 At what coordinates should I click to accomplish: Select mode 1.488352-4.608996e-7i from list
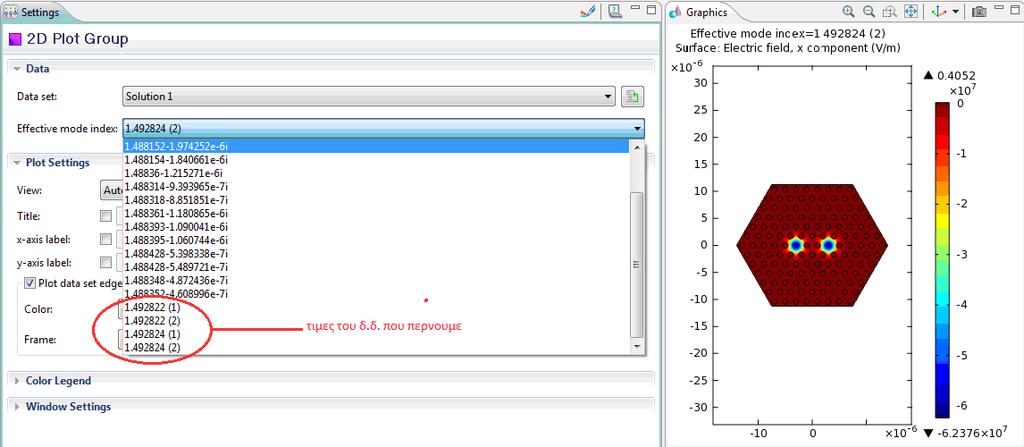tap(376, 294)
